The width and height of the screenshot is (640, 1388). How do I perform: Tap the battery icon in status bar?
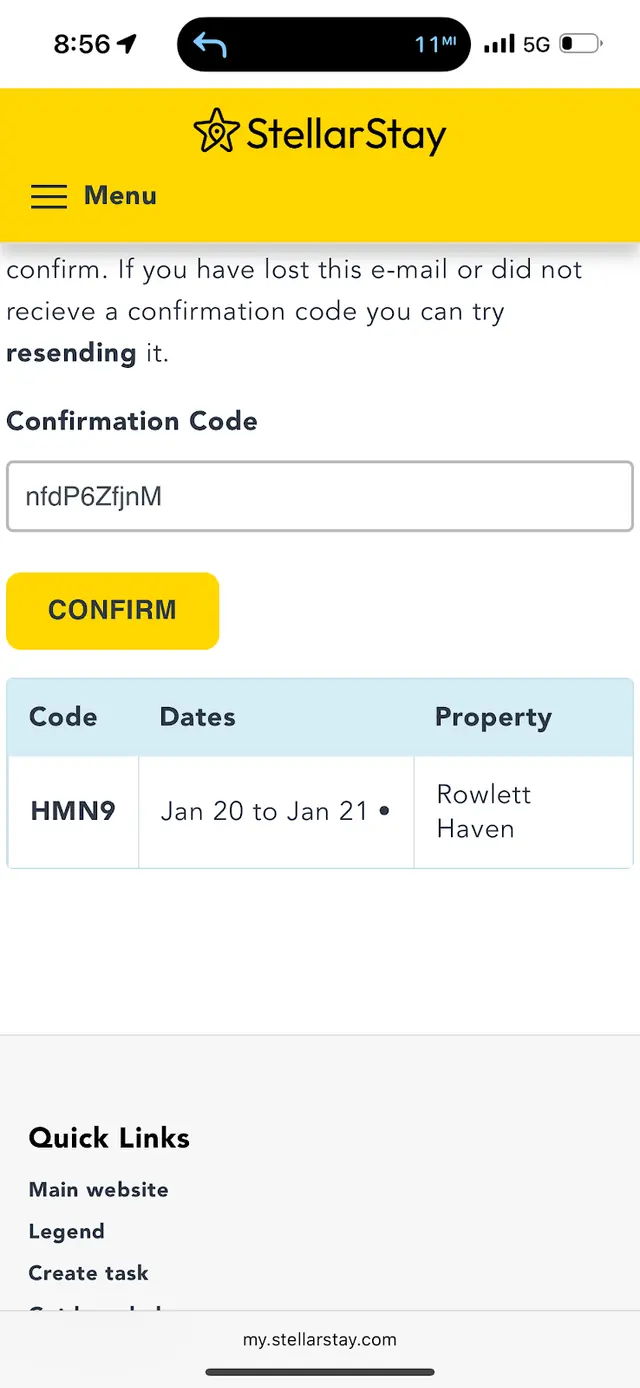pyautogui.click(x=581, y=44)
